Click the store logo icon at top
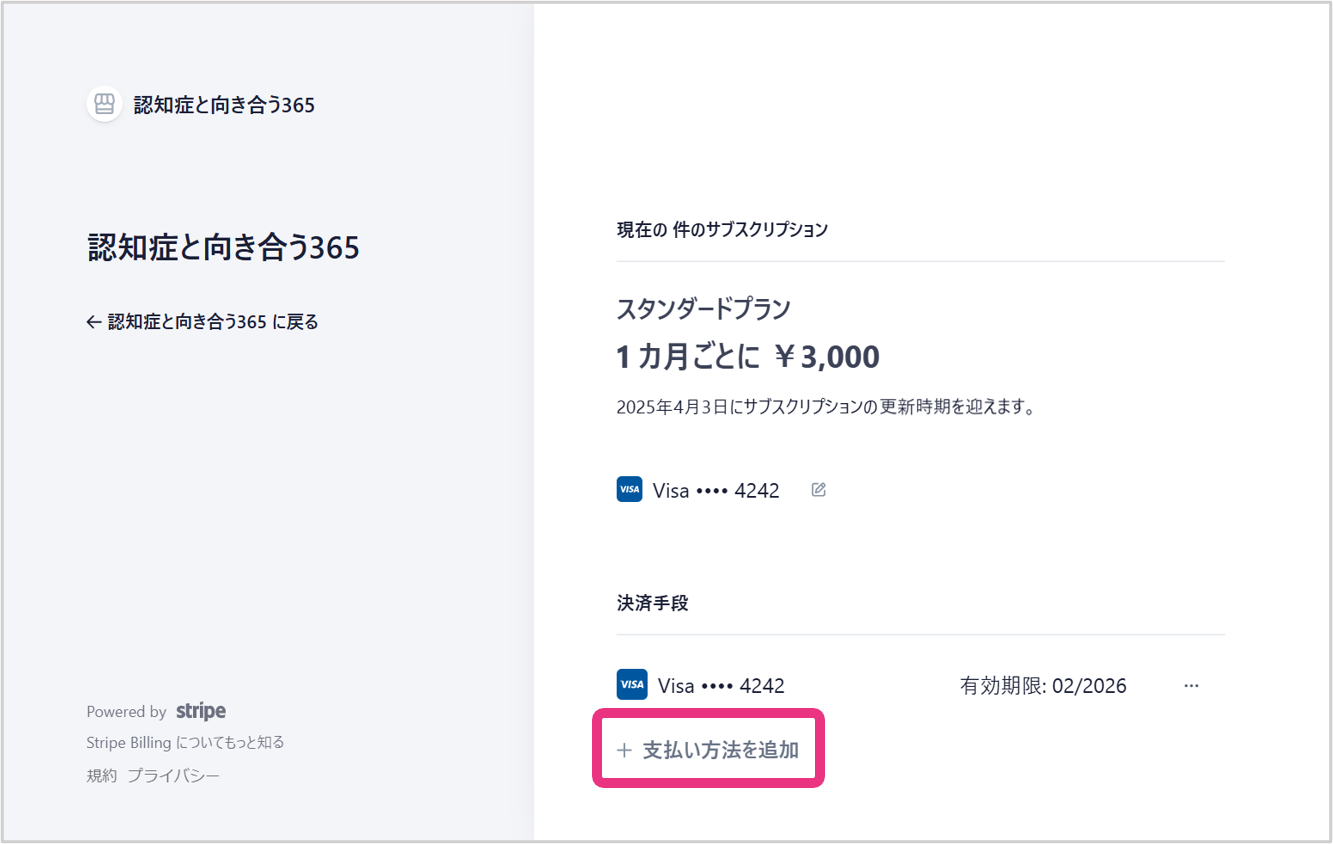Image resolution: width=1333 pixels, height=844 pixels. click(x=104, y=104)
